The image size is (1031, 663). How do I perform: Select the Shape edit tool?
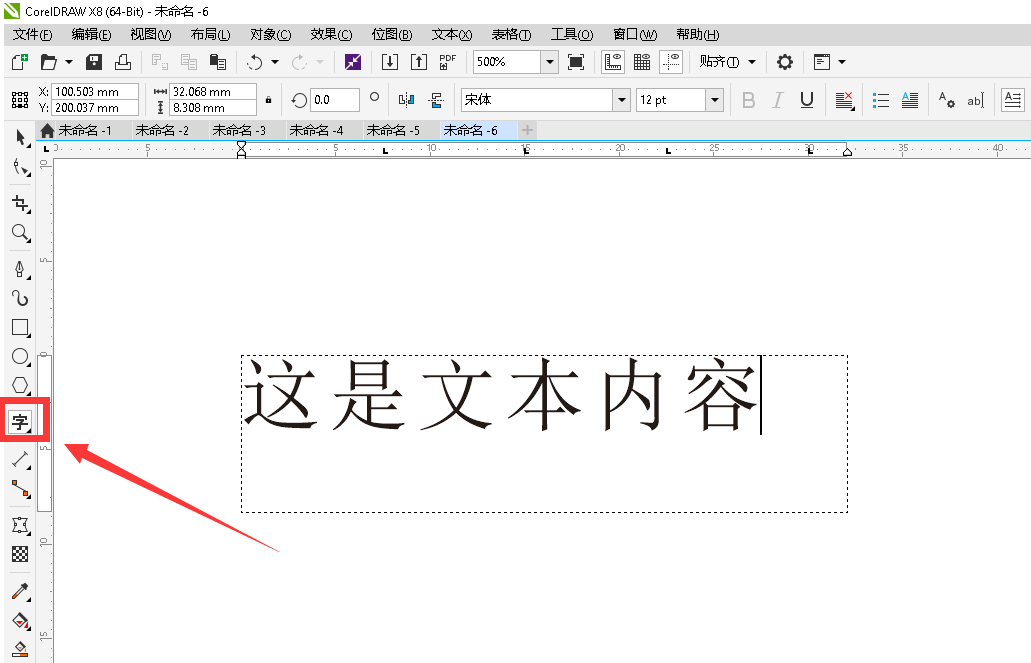(x=20, y=167)
